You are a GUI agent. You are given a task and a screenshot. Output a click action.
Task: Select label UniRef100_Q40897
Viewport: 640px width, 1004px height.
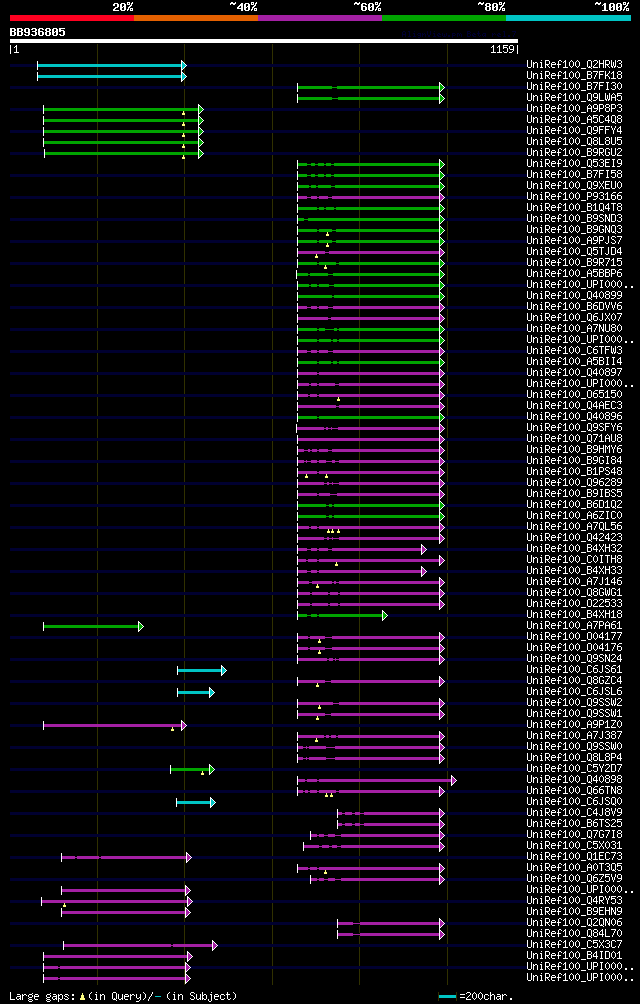tap(574, 372)
